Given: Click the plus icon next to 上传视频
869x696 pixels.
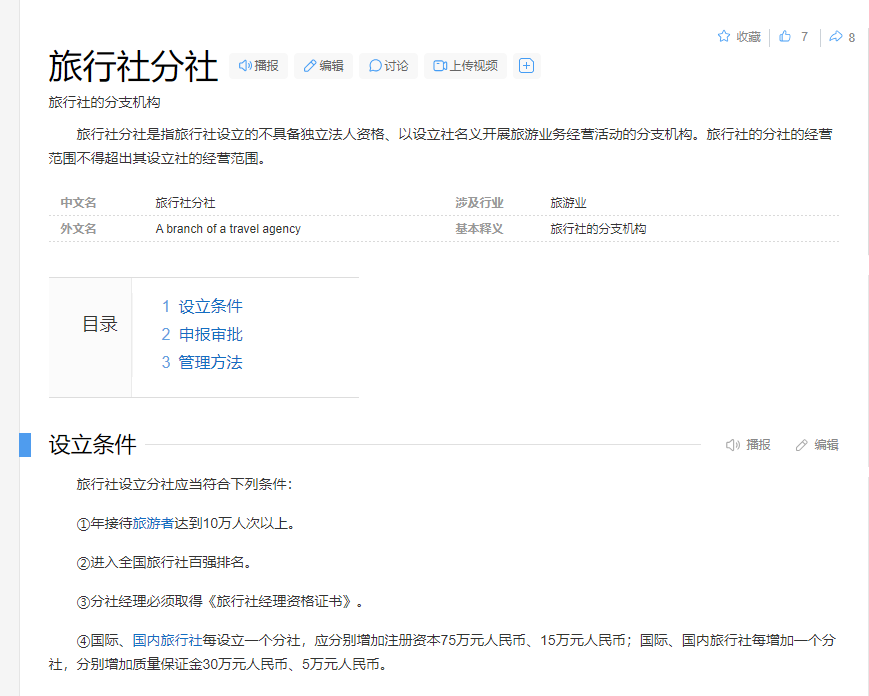Looking at the screenshot, I should pos(526,66).
